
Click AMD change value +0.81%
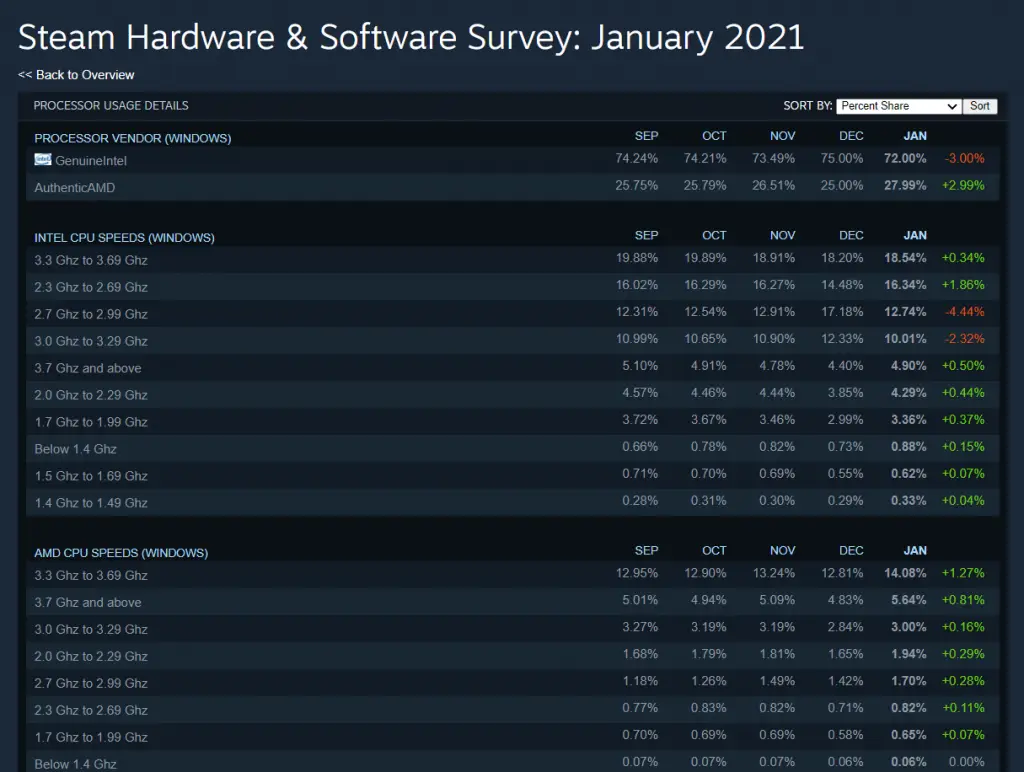(963, 600)
